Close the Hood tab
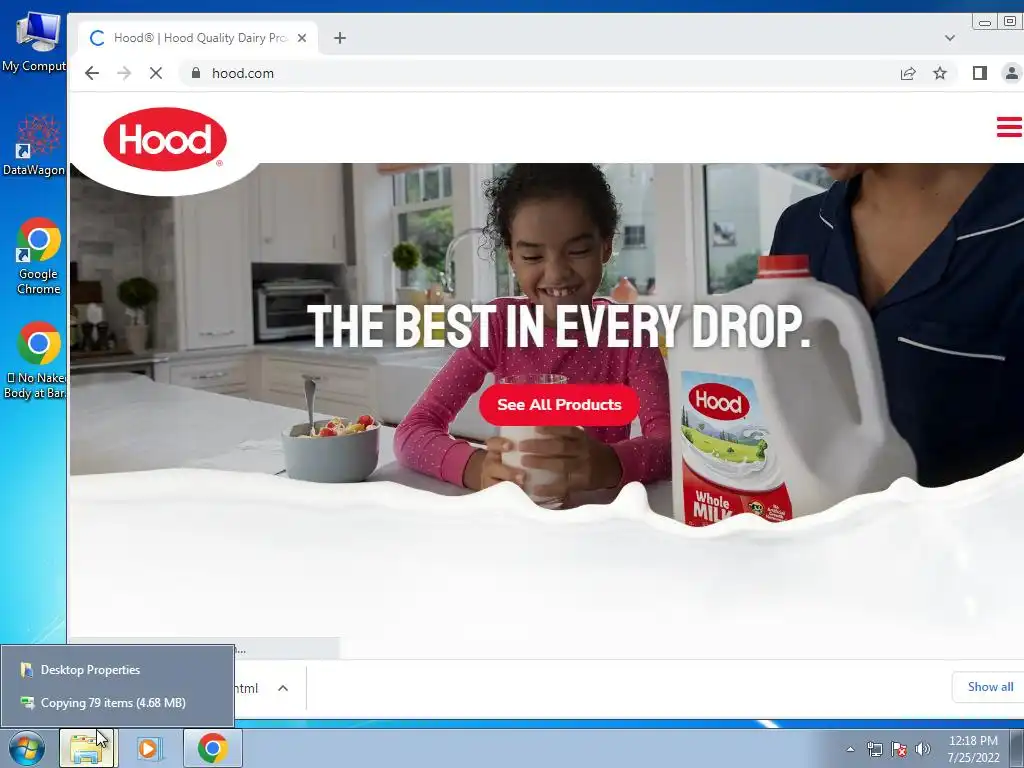 (302, 38)
